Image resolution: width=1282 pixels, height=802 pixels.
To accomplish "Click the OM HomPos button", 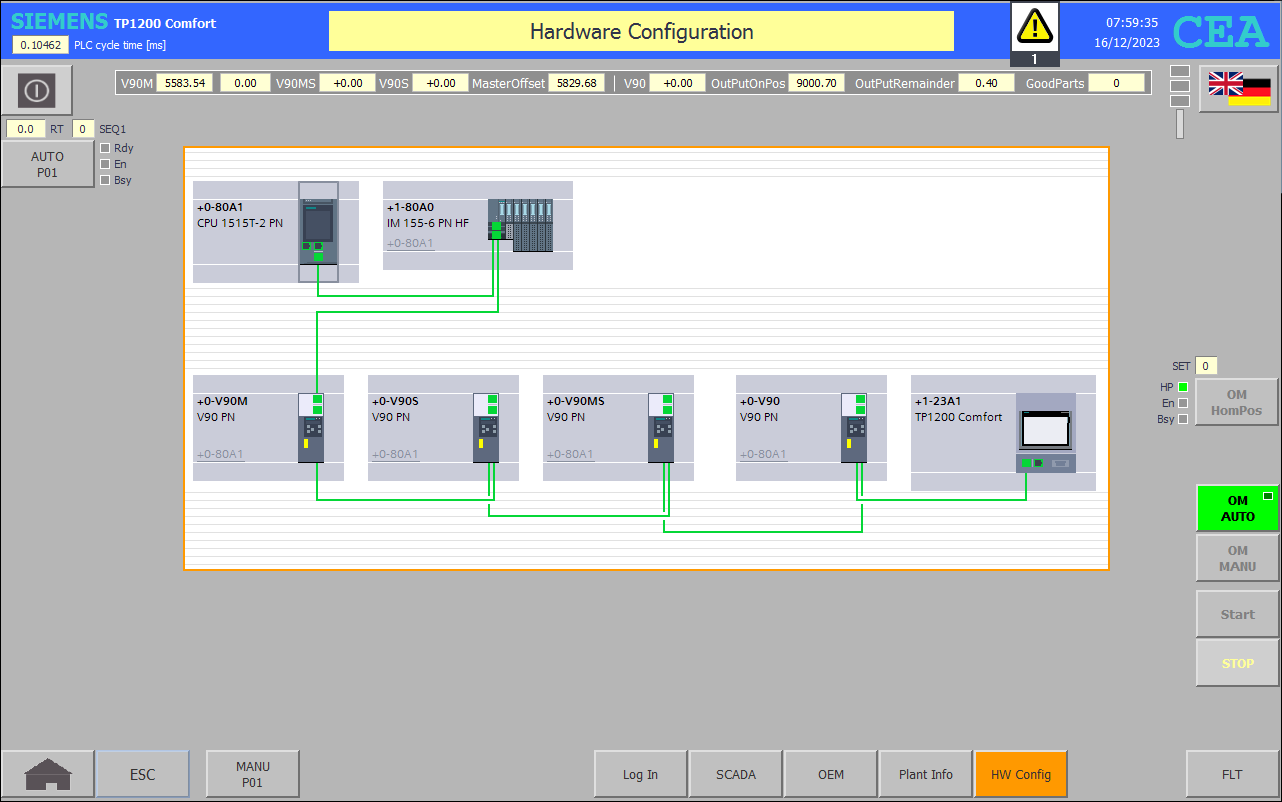I will [x=1237, y=402].
